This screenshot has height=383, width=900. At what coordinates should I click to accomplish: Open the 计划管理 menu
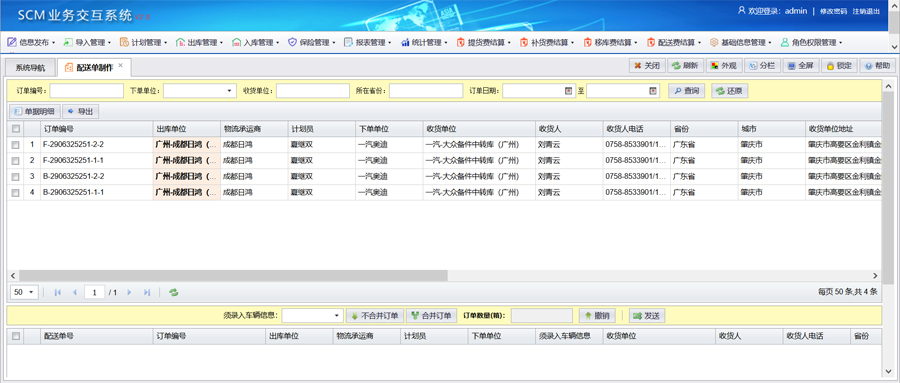point(143,42)
